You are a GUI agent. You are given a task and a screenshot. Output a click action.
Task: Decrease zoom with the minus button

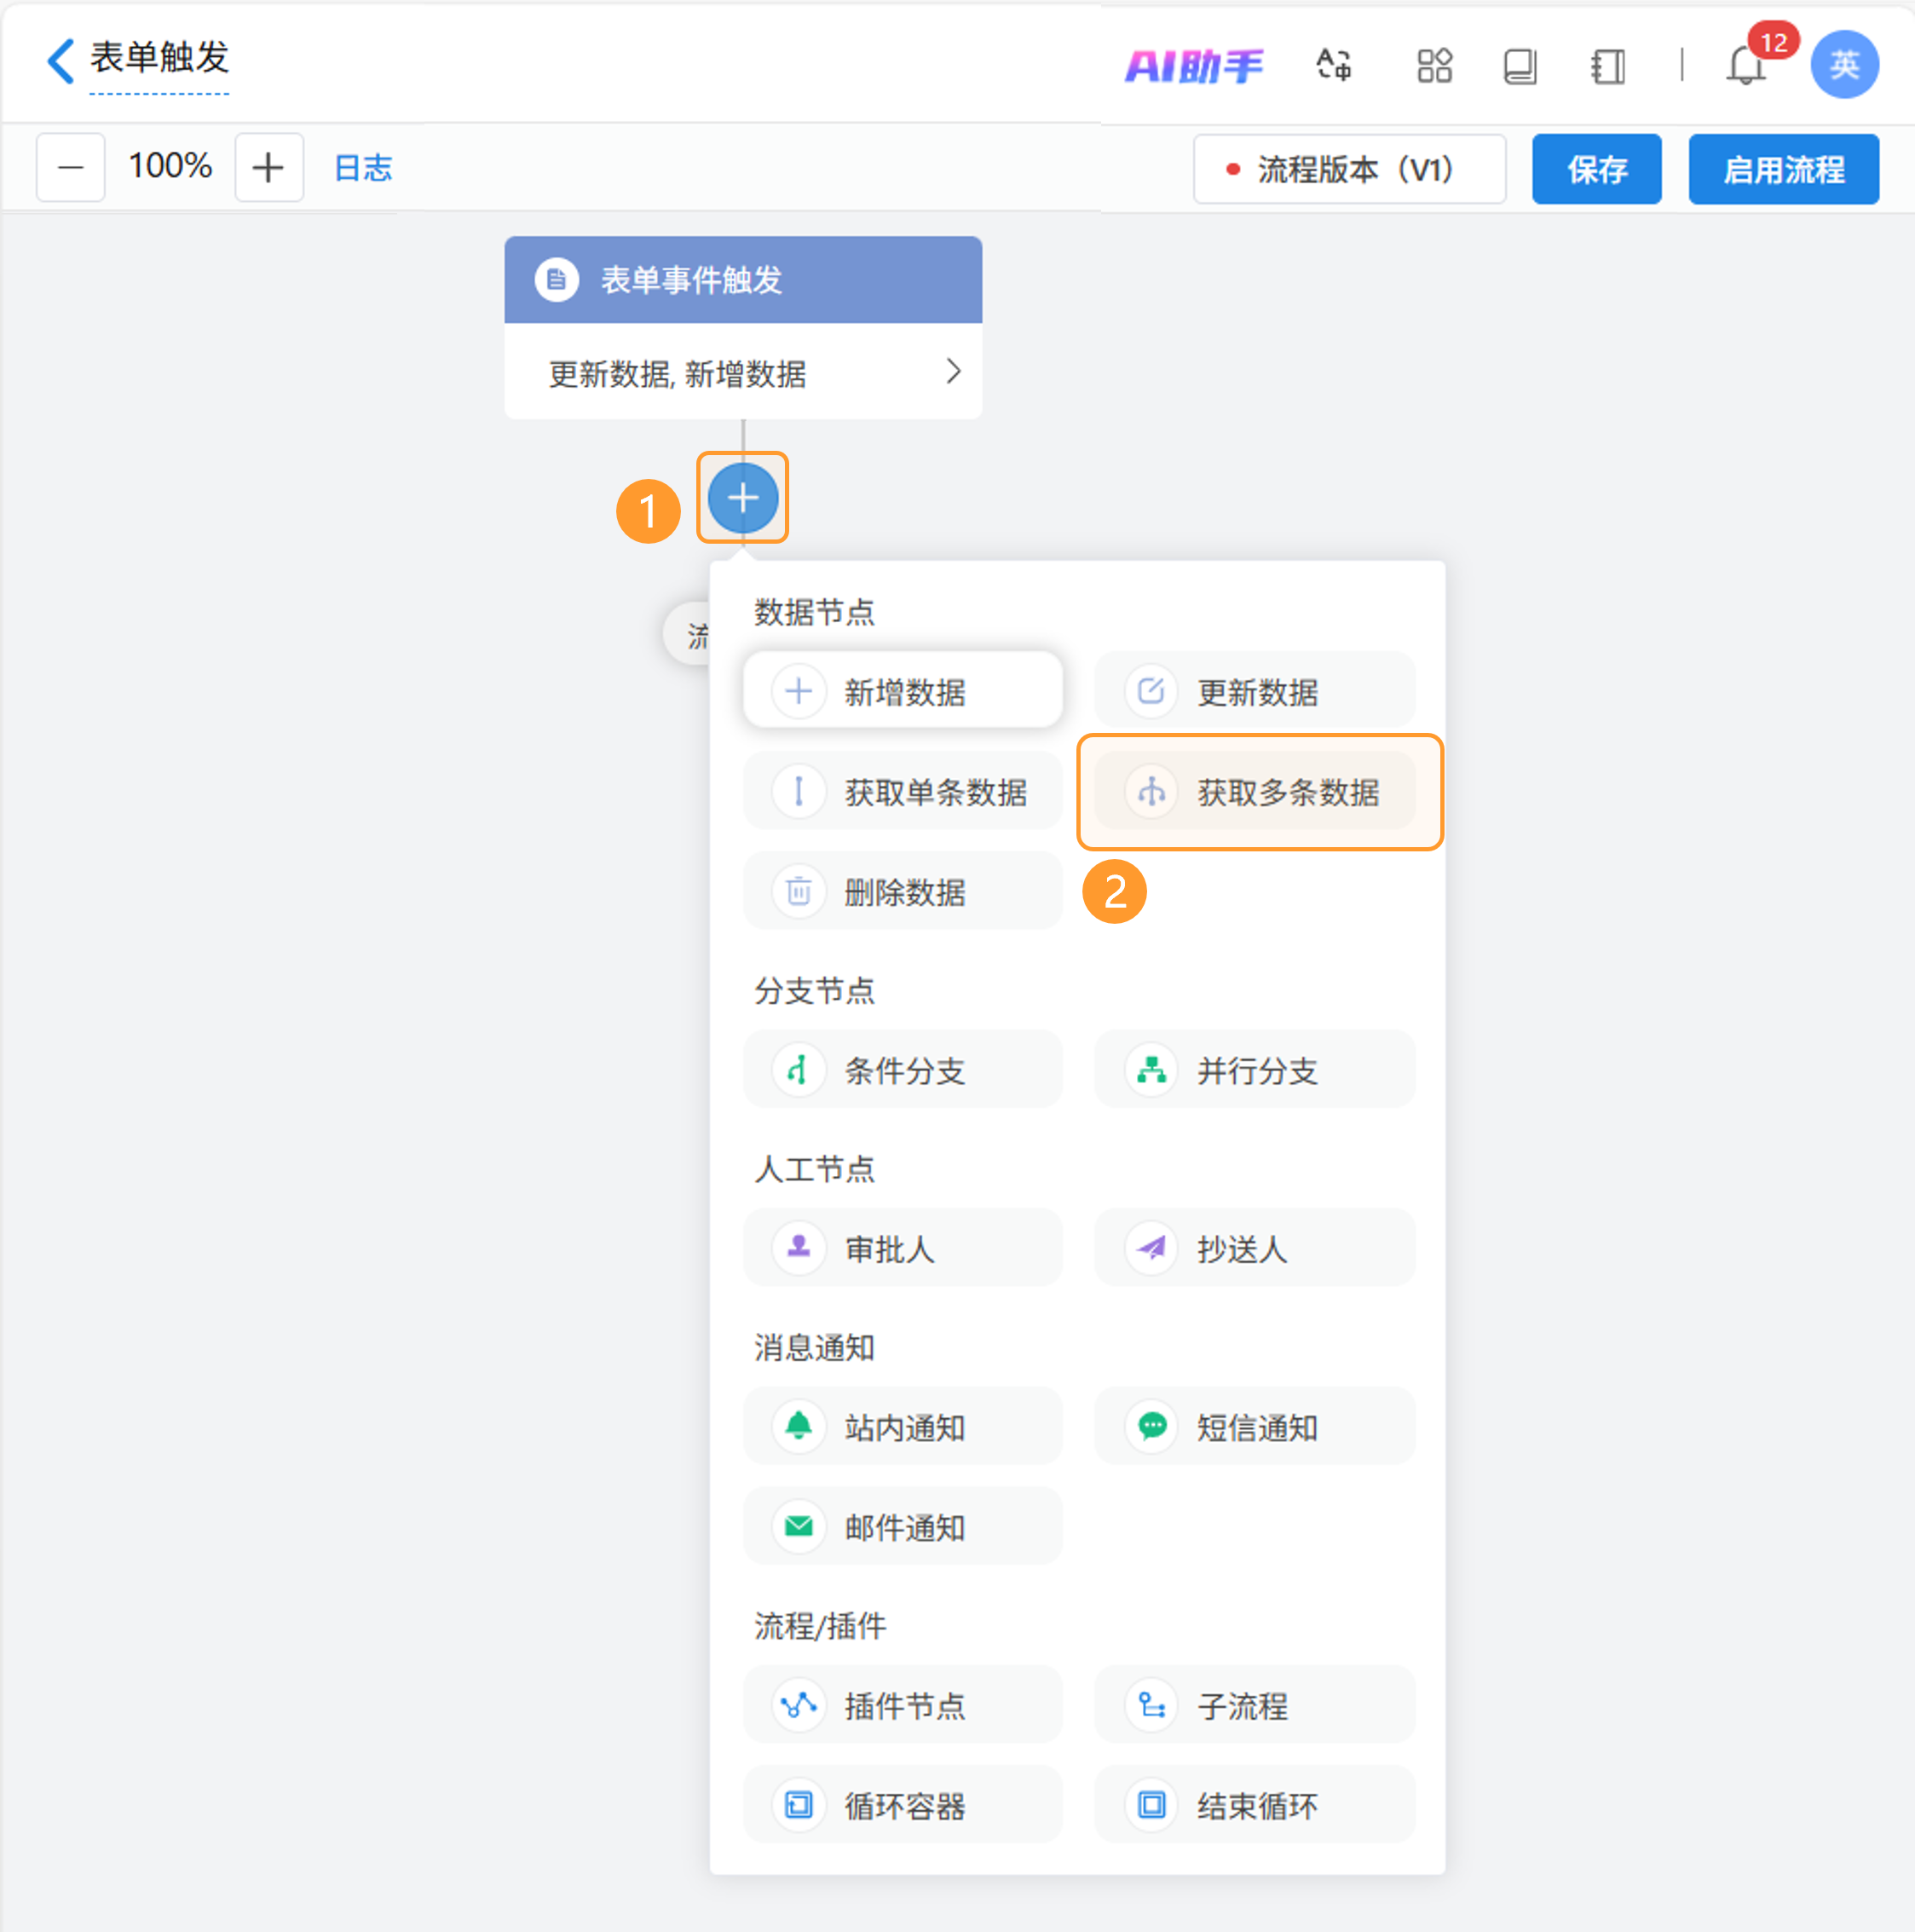click(71, 168)
